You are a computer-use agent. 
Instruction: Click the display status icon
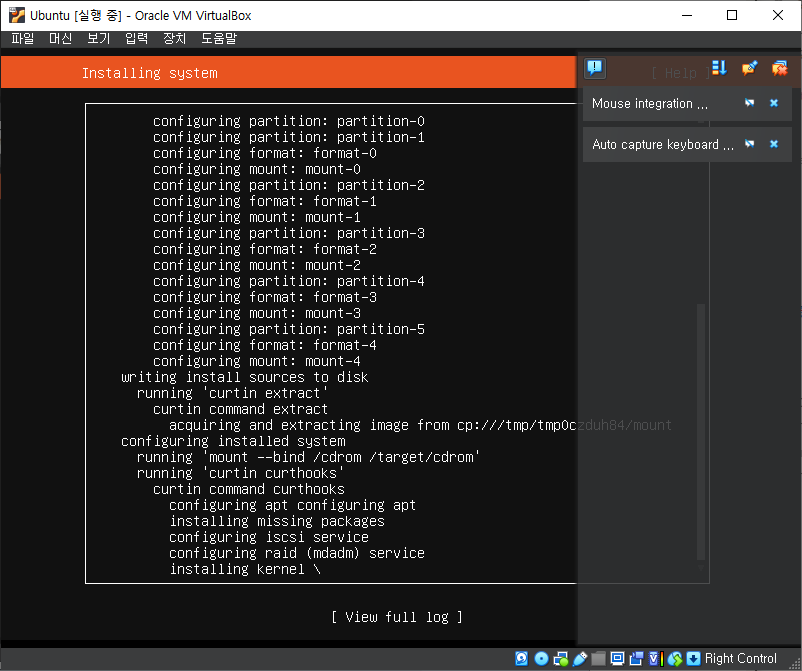pyautogui.click(x=617, y=658)
